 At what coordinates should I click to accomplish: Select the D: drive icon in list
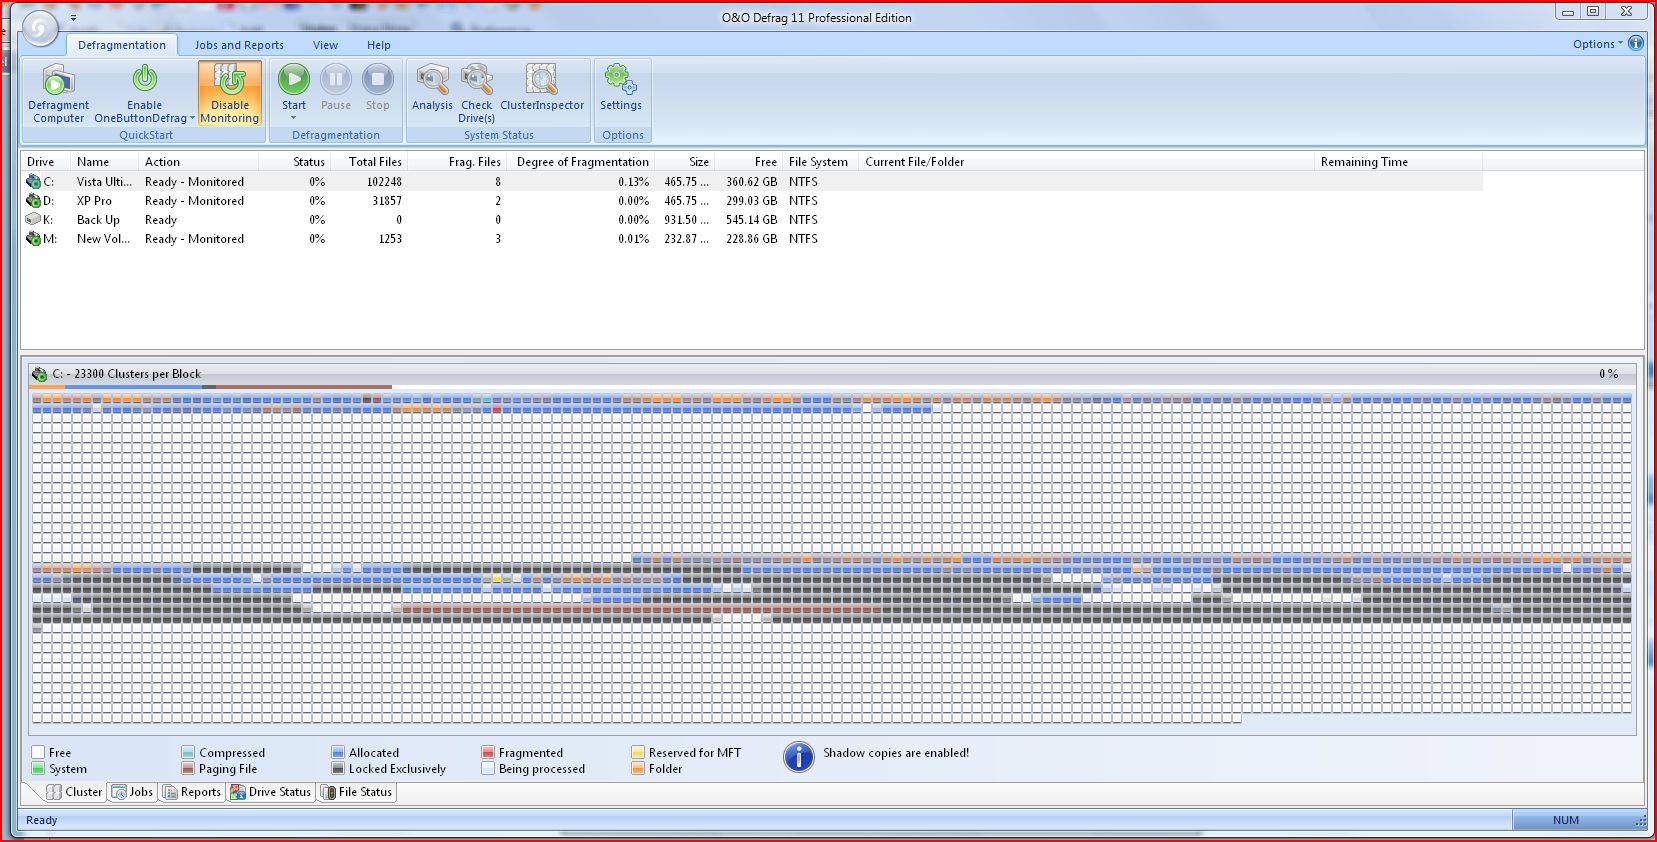33,201
